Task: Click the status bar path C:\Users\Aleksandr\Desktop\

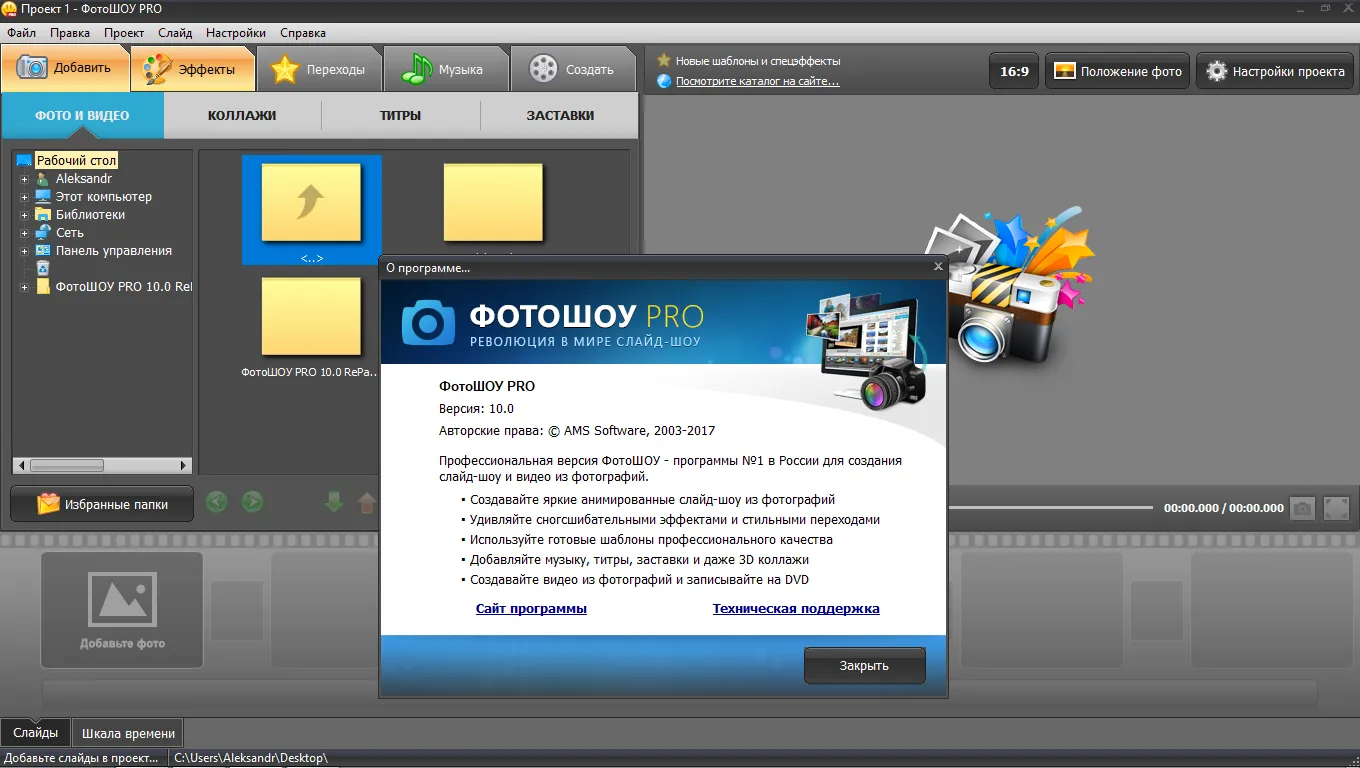Action: pyautogui.click(x=251, y=758)
